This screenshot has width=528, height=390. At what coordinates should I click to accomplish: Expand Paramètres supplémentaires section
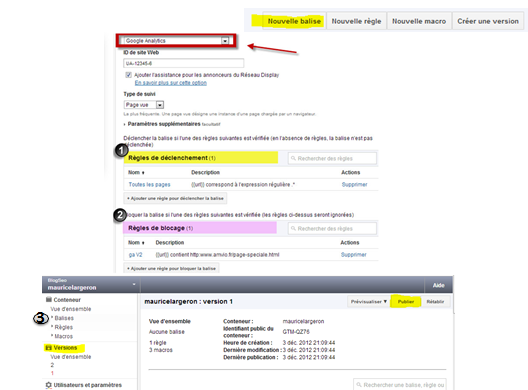pos(164,124)
